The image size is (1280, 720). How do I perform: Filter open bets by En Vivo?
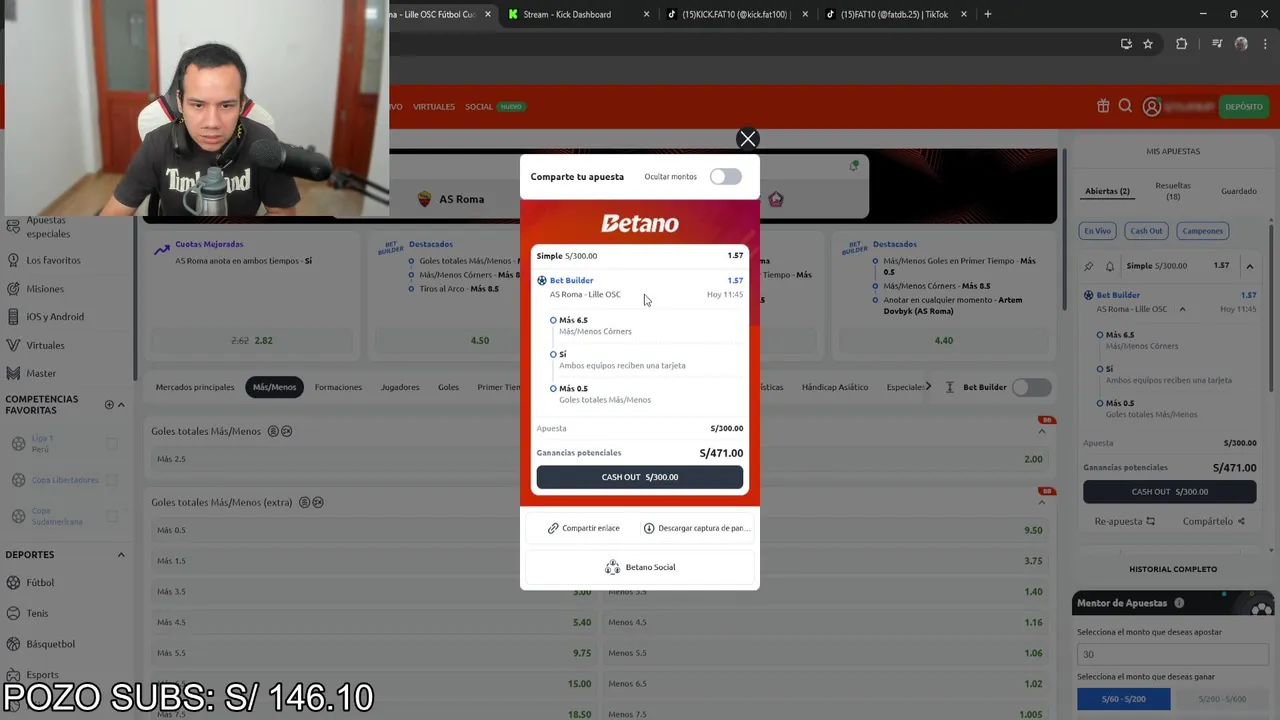[1097, 231]
